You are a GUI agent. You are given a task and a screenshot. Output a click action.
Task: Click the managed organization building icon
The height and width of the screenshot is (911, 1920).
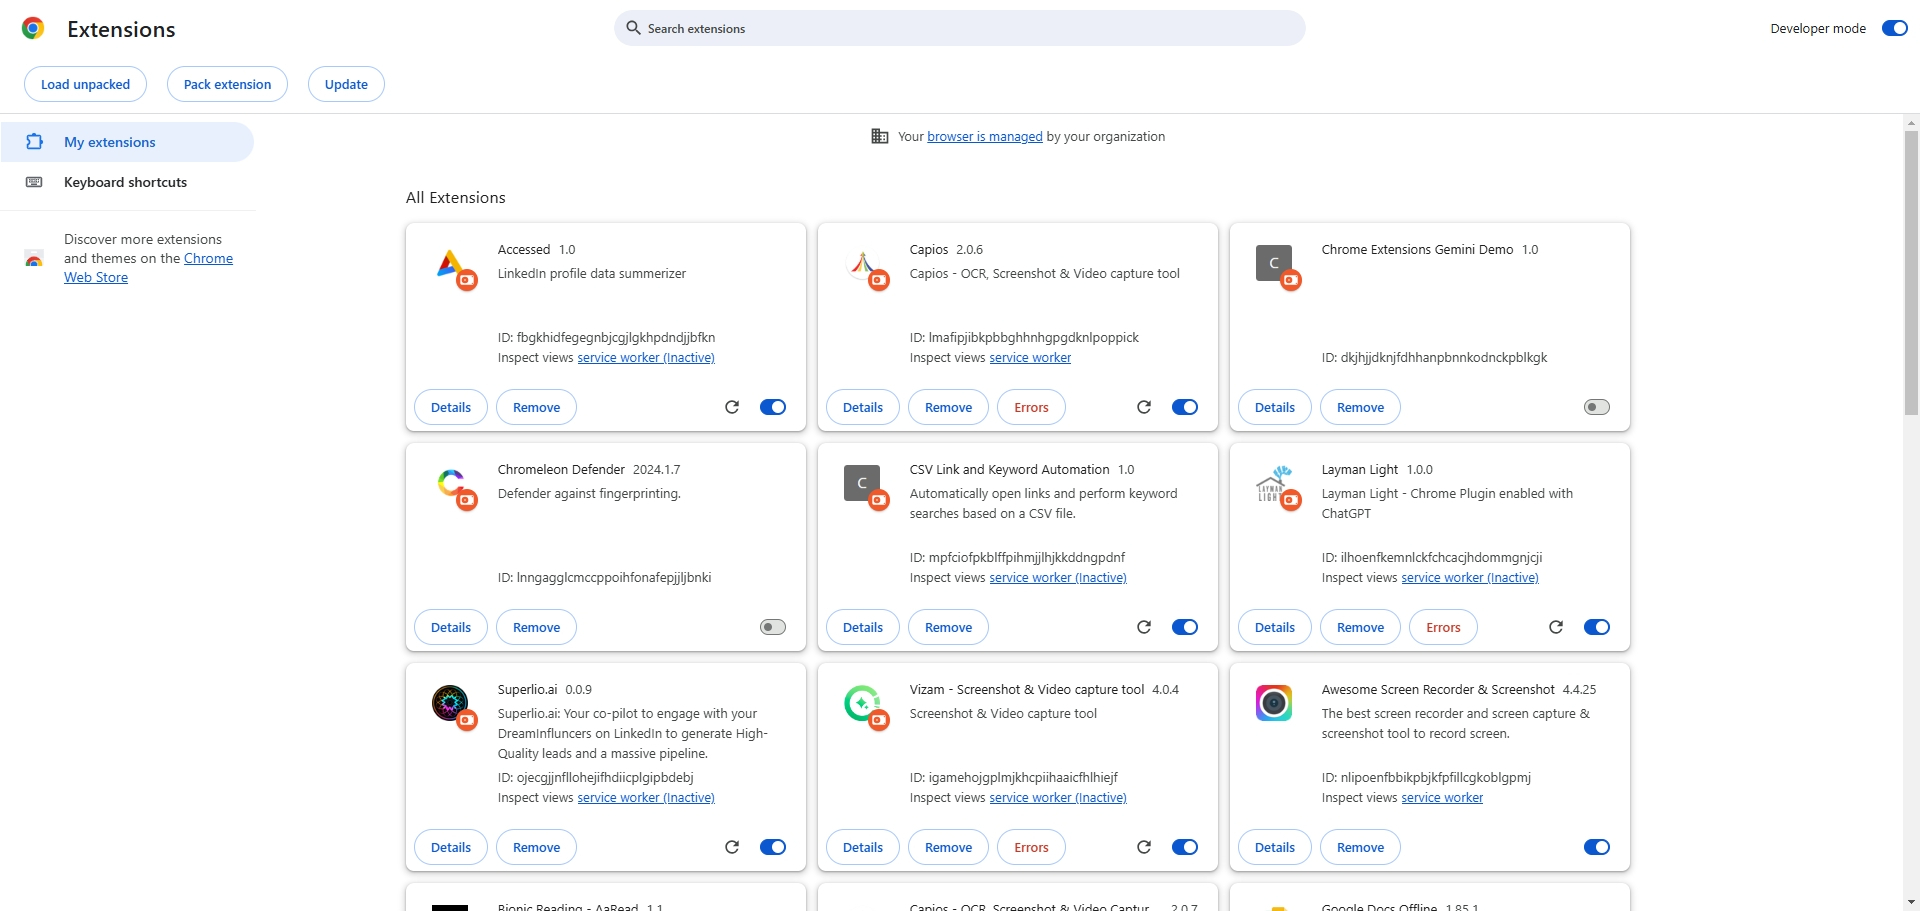click(x=880, y=136)
